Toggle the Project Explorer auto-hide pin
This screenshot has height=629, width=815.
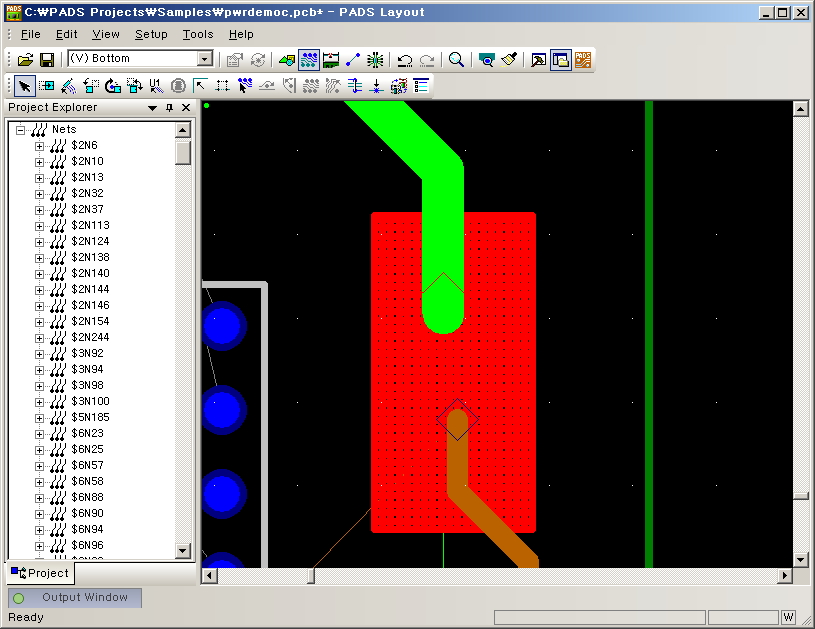pos(169,108)
